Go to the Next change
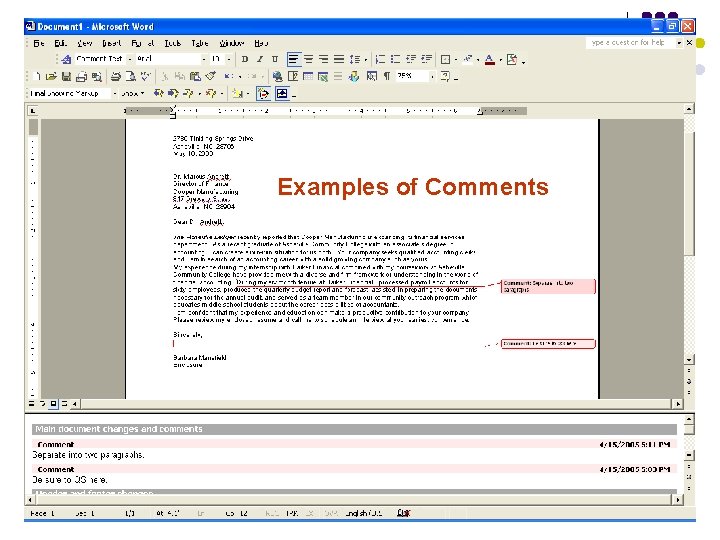 point(173,94)
